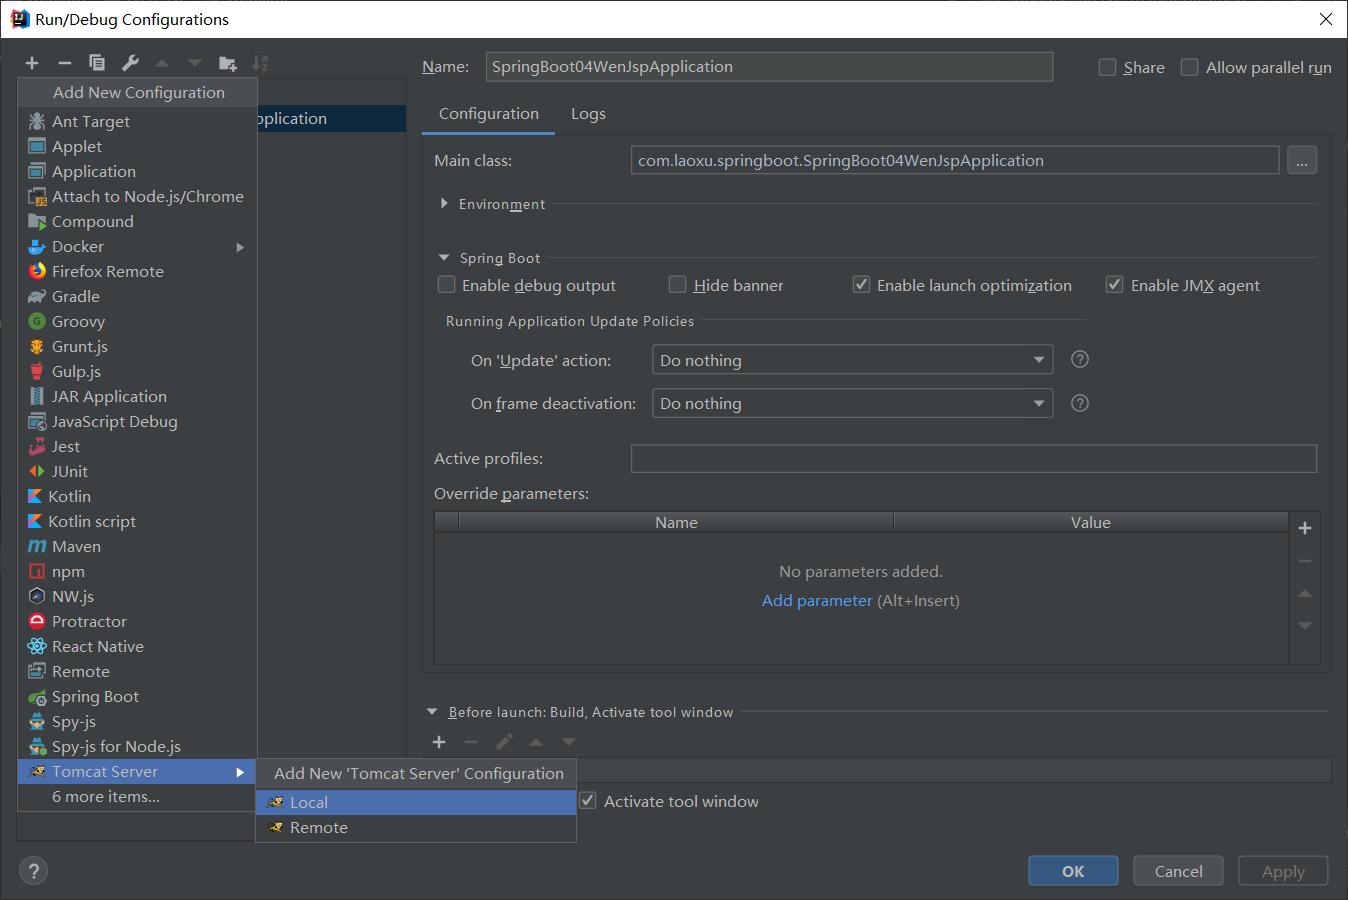
Task: Select Applet configuration type
Action: [137, 146]
